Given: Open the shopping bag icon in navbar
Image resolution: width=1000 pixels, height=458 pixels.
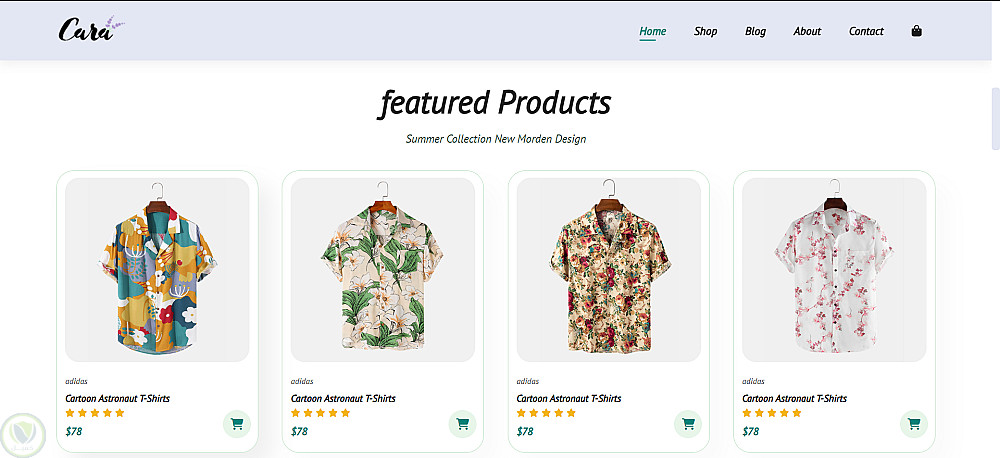Looking at the screenshot, I should click(x=917, y=31).
